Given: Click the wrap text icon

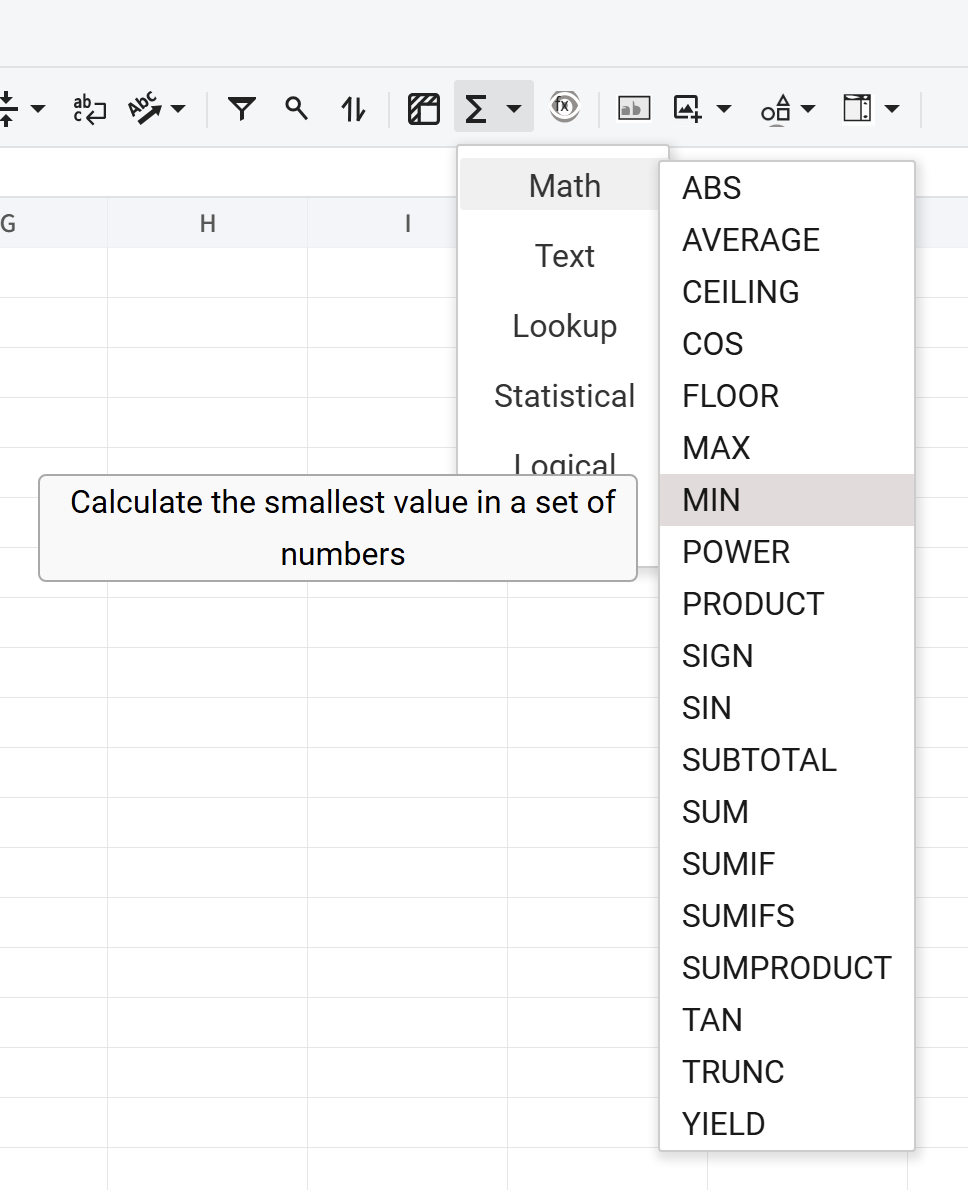Looking at the screenshot, I should coord(90,108).
